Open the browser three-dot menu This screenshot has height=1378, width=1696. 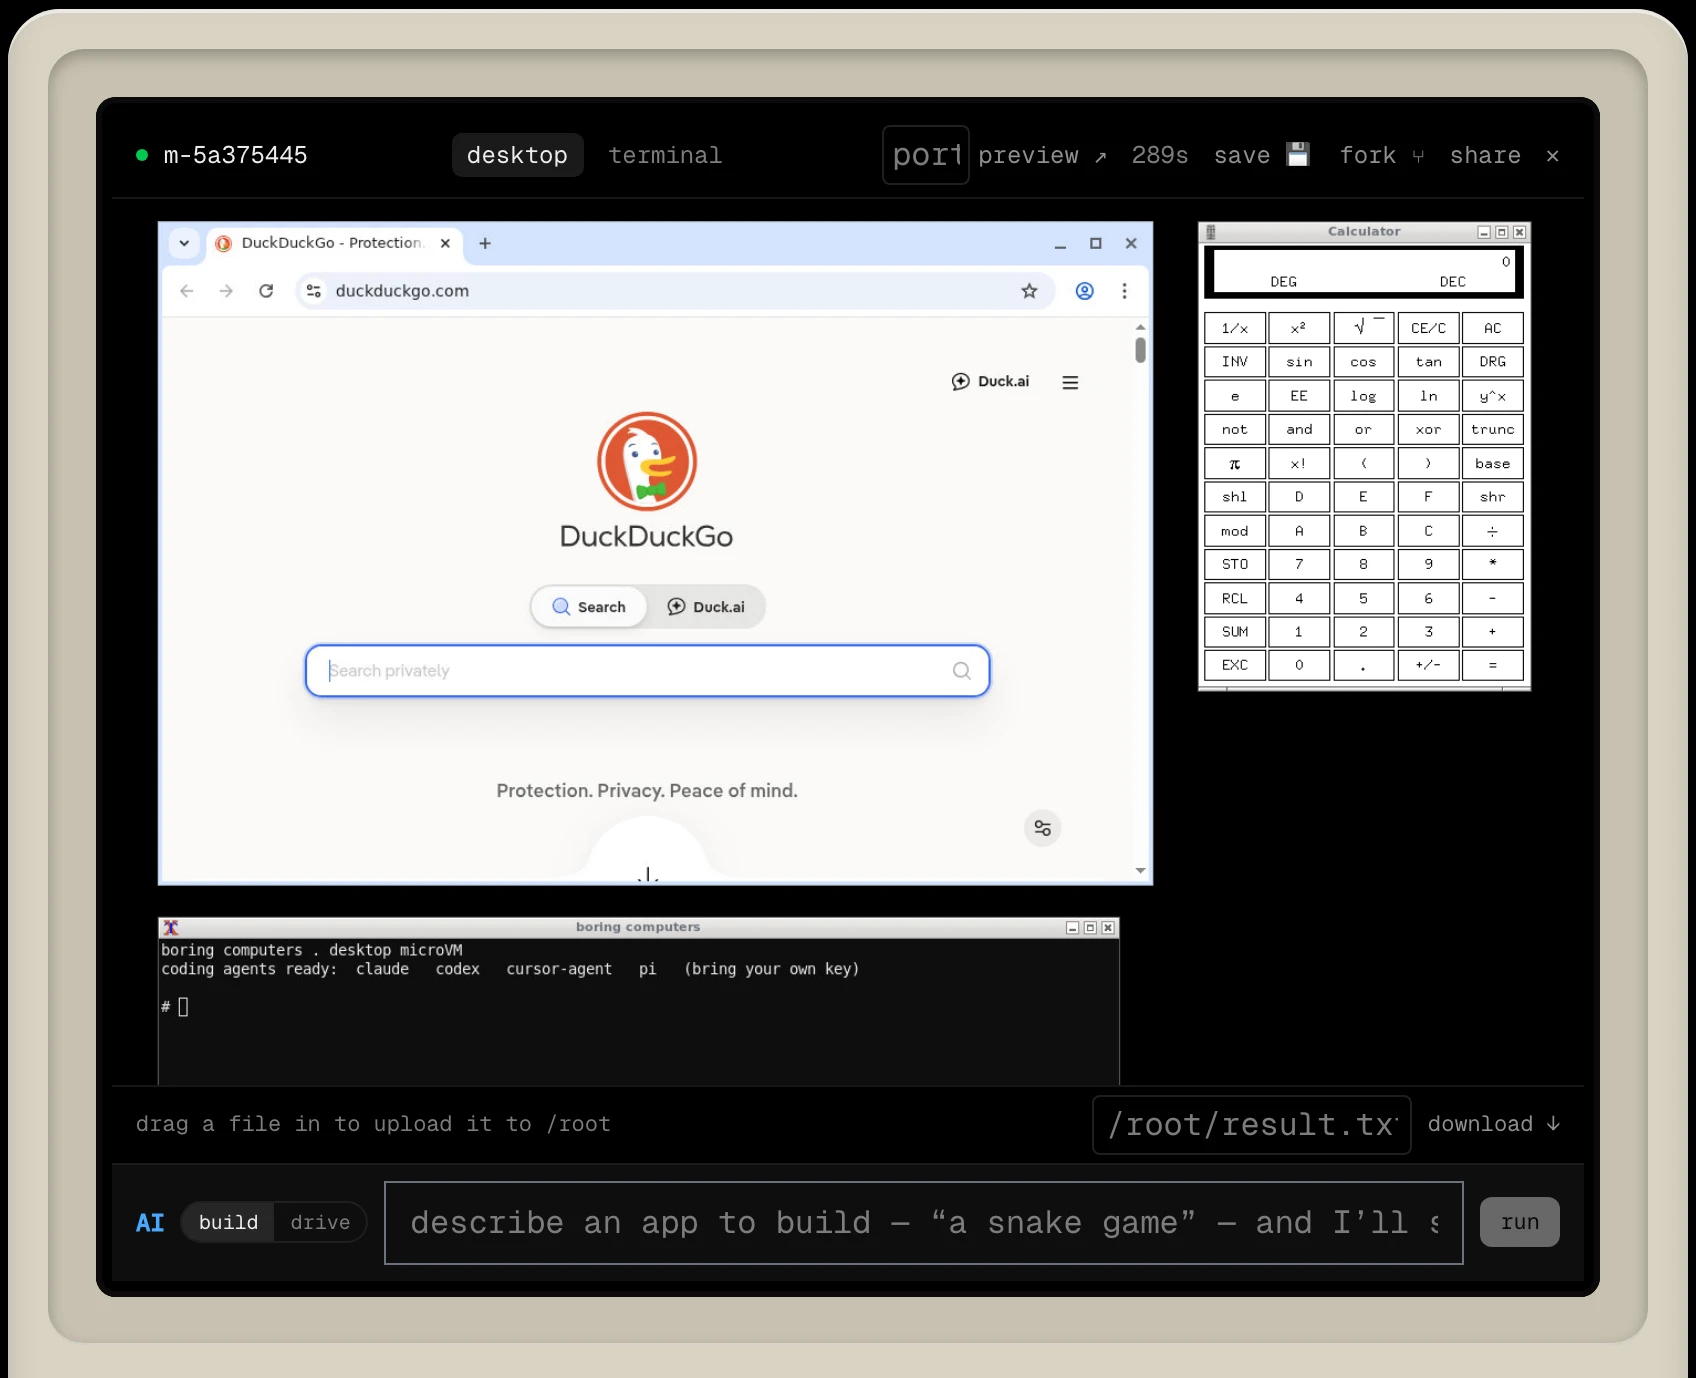coord(1124,291)
